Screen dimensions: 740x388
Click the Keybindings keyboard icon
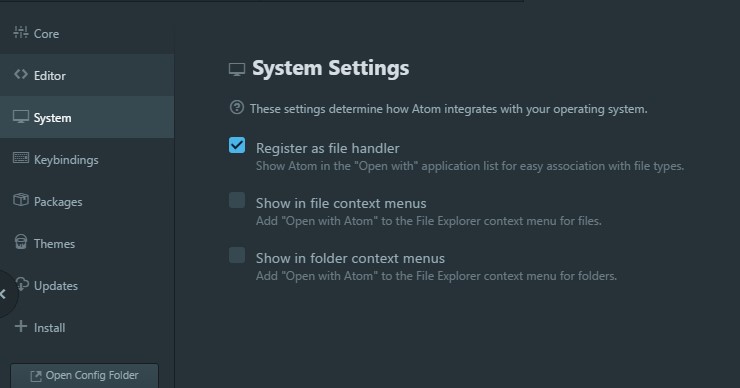coord(21,158)
